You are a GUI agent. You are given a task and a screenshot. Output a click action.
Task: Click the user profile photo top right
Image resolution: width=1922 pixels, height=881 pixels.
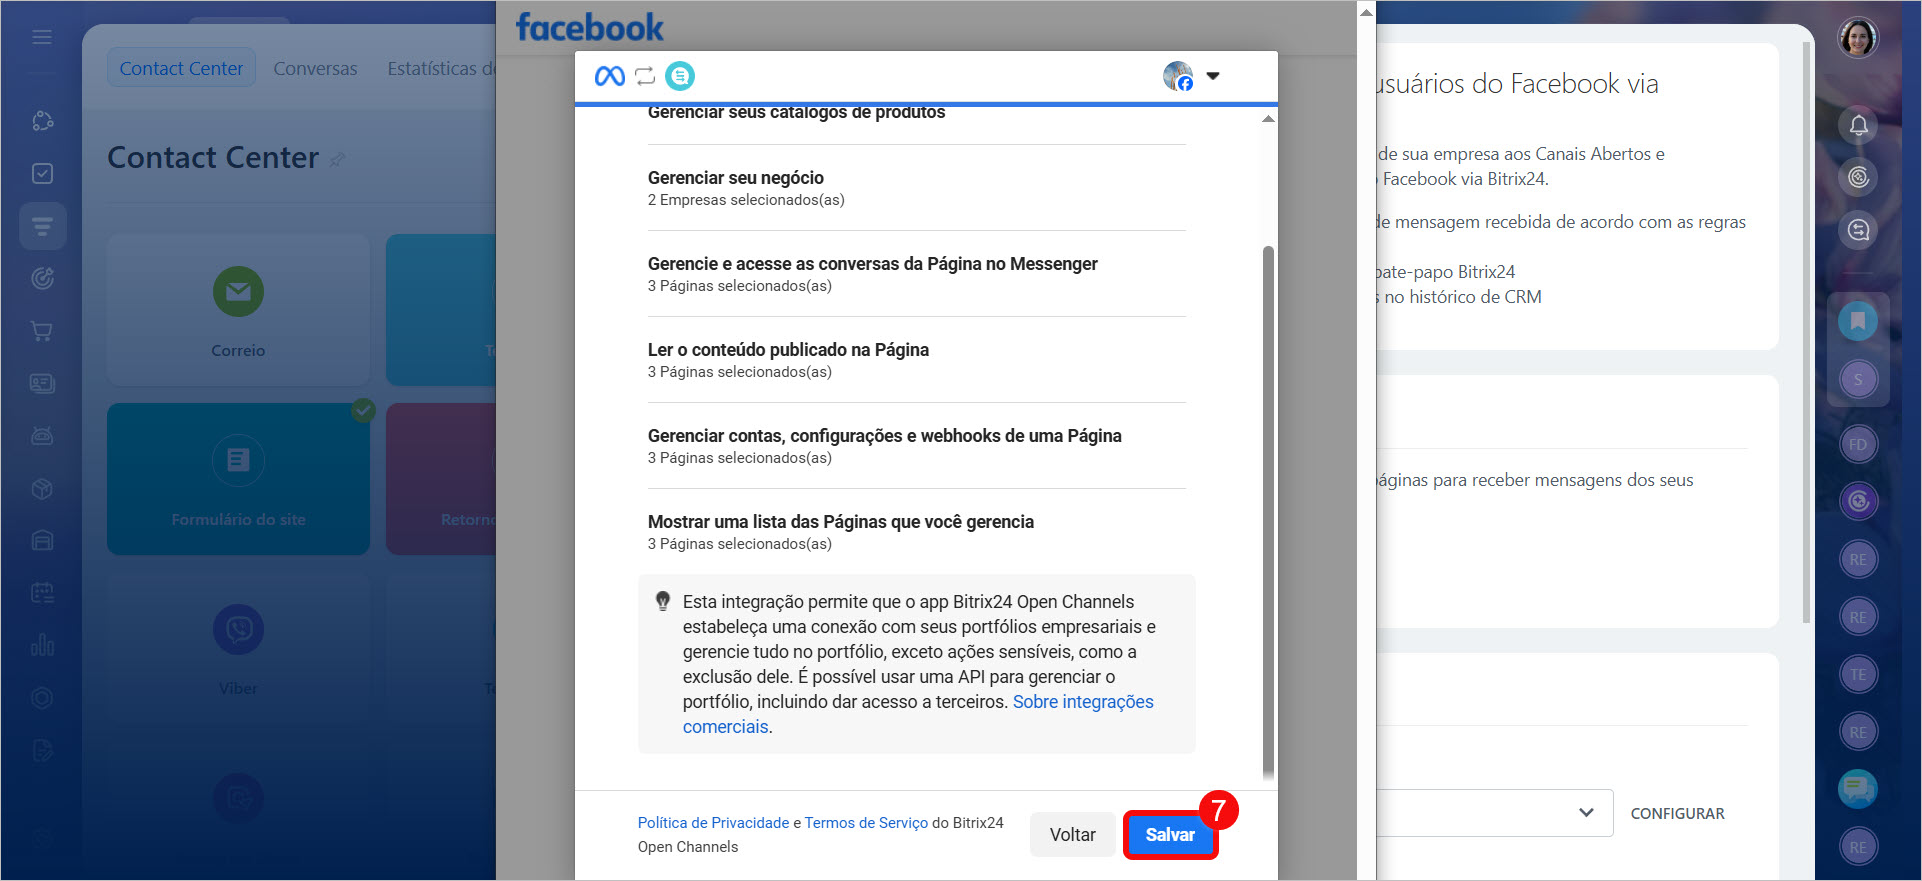(1858, 39)
